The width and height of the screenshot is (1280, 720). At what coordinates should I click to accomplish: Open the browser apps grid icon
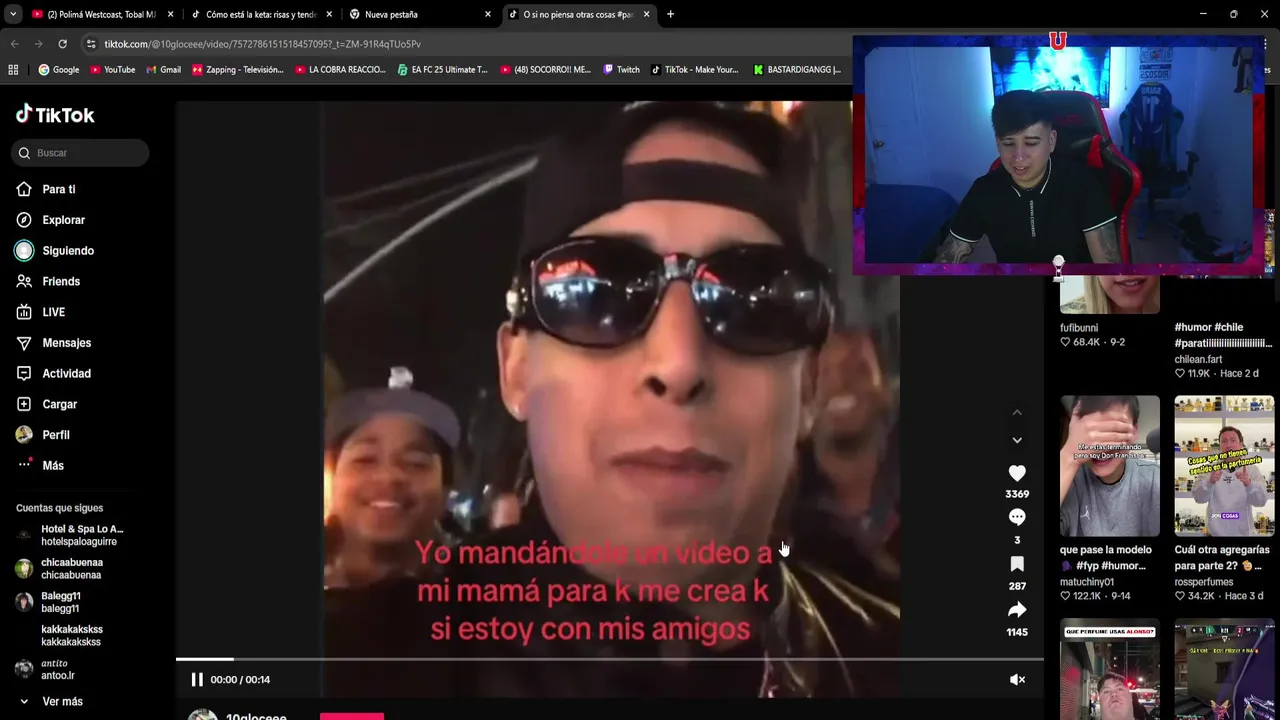pos(13,70)
